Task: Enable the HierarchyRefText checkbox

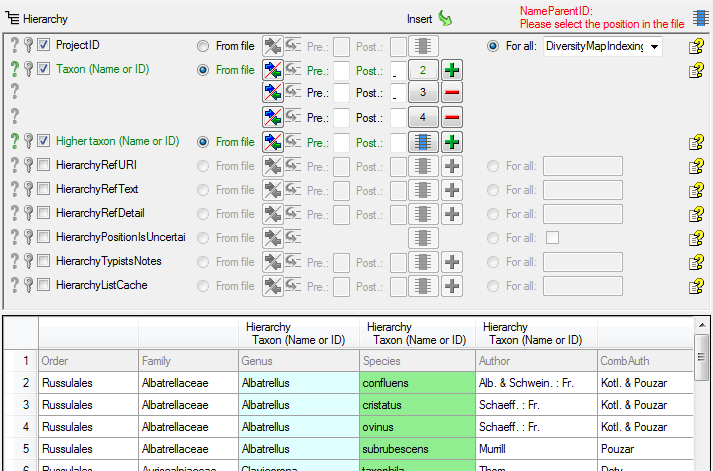Action: click(x=44, y=190)
